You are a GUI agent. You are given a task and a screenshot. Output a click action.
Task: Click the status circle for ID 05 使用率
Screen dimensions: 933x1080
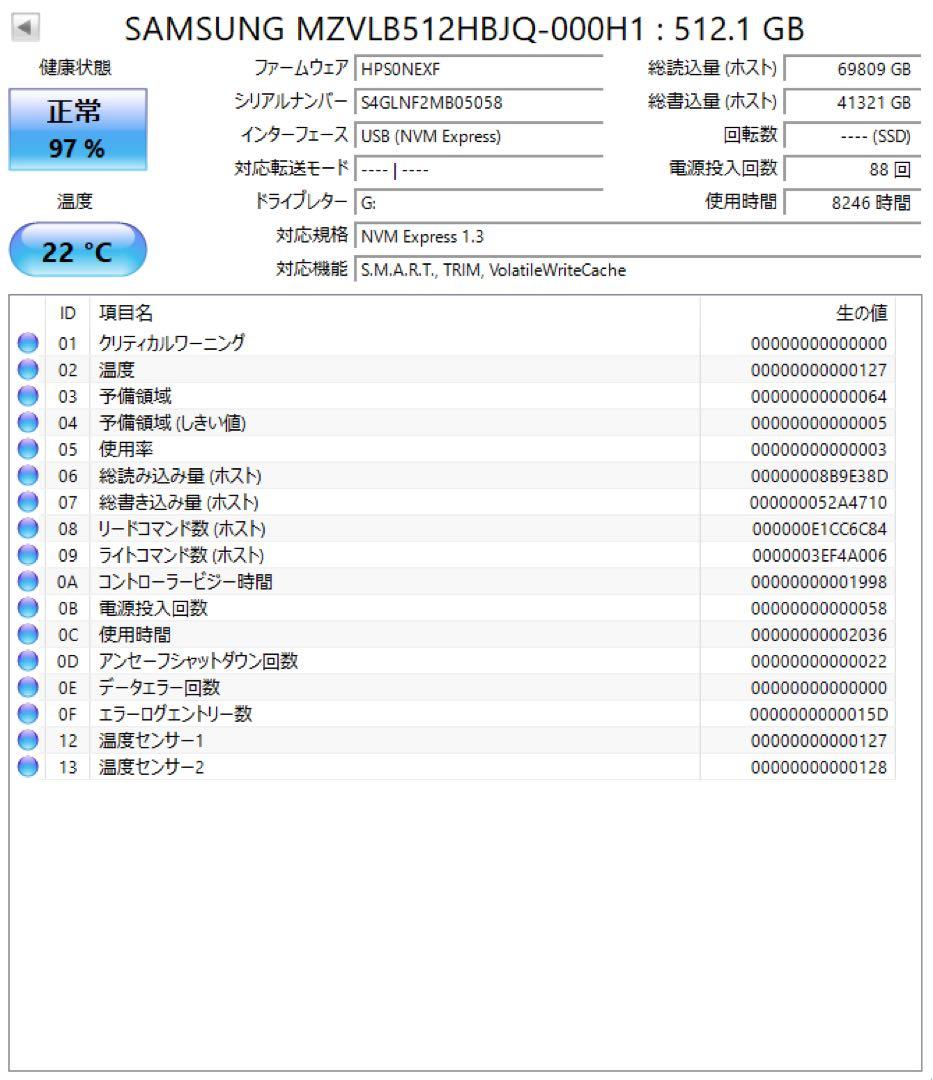click(x=28, y=449)
